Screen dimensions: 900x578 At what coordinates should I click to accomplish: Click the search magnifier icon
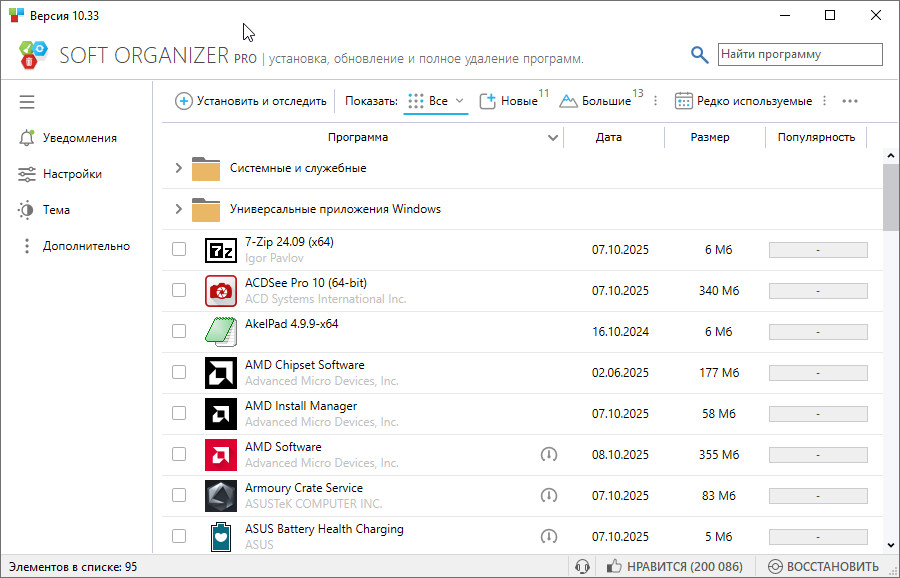pyautogui.click(x=700, y=55)
